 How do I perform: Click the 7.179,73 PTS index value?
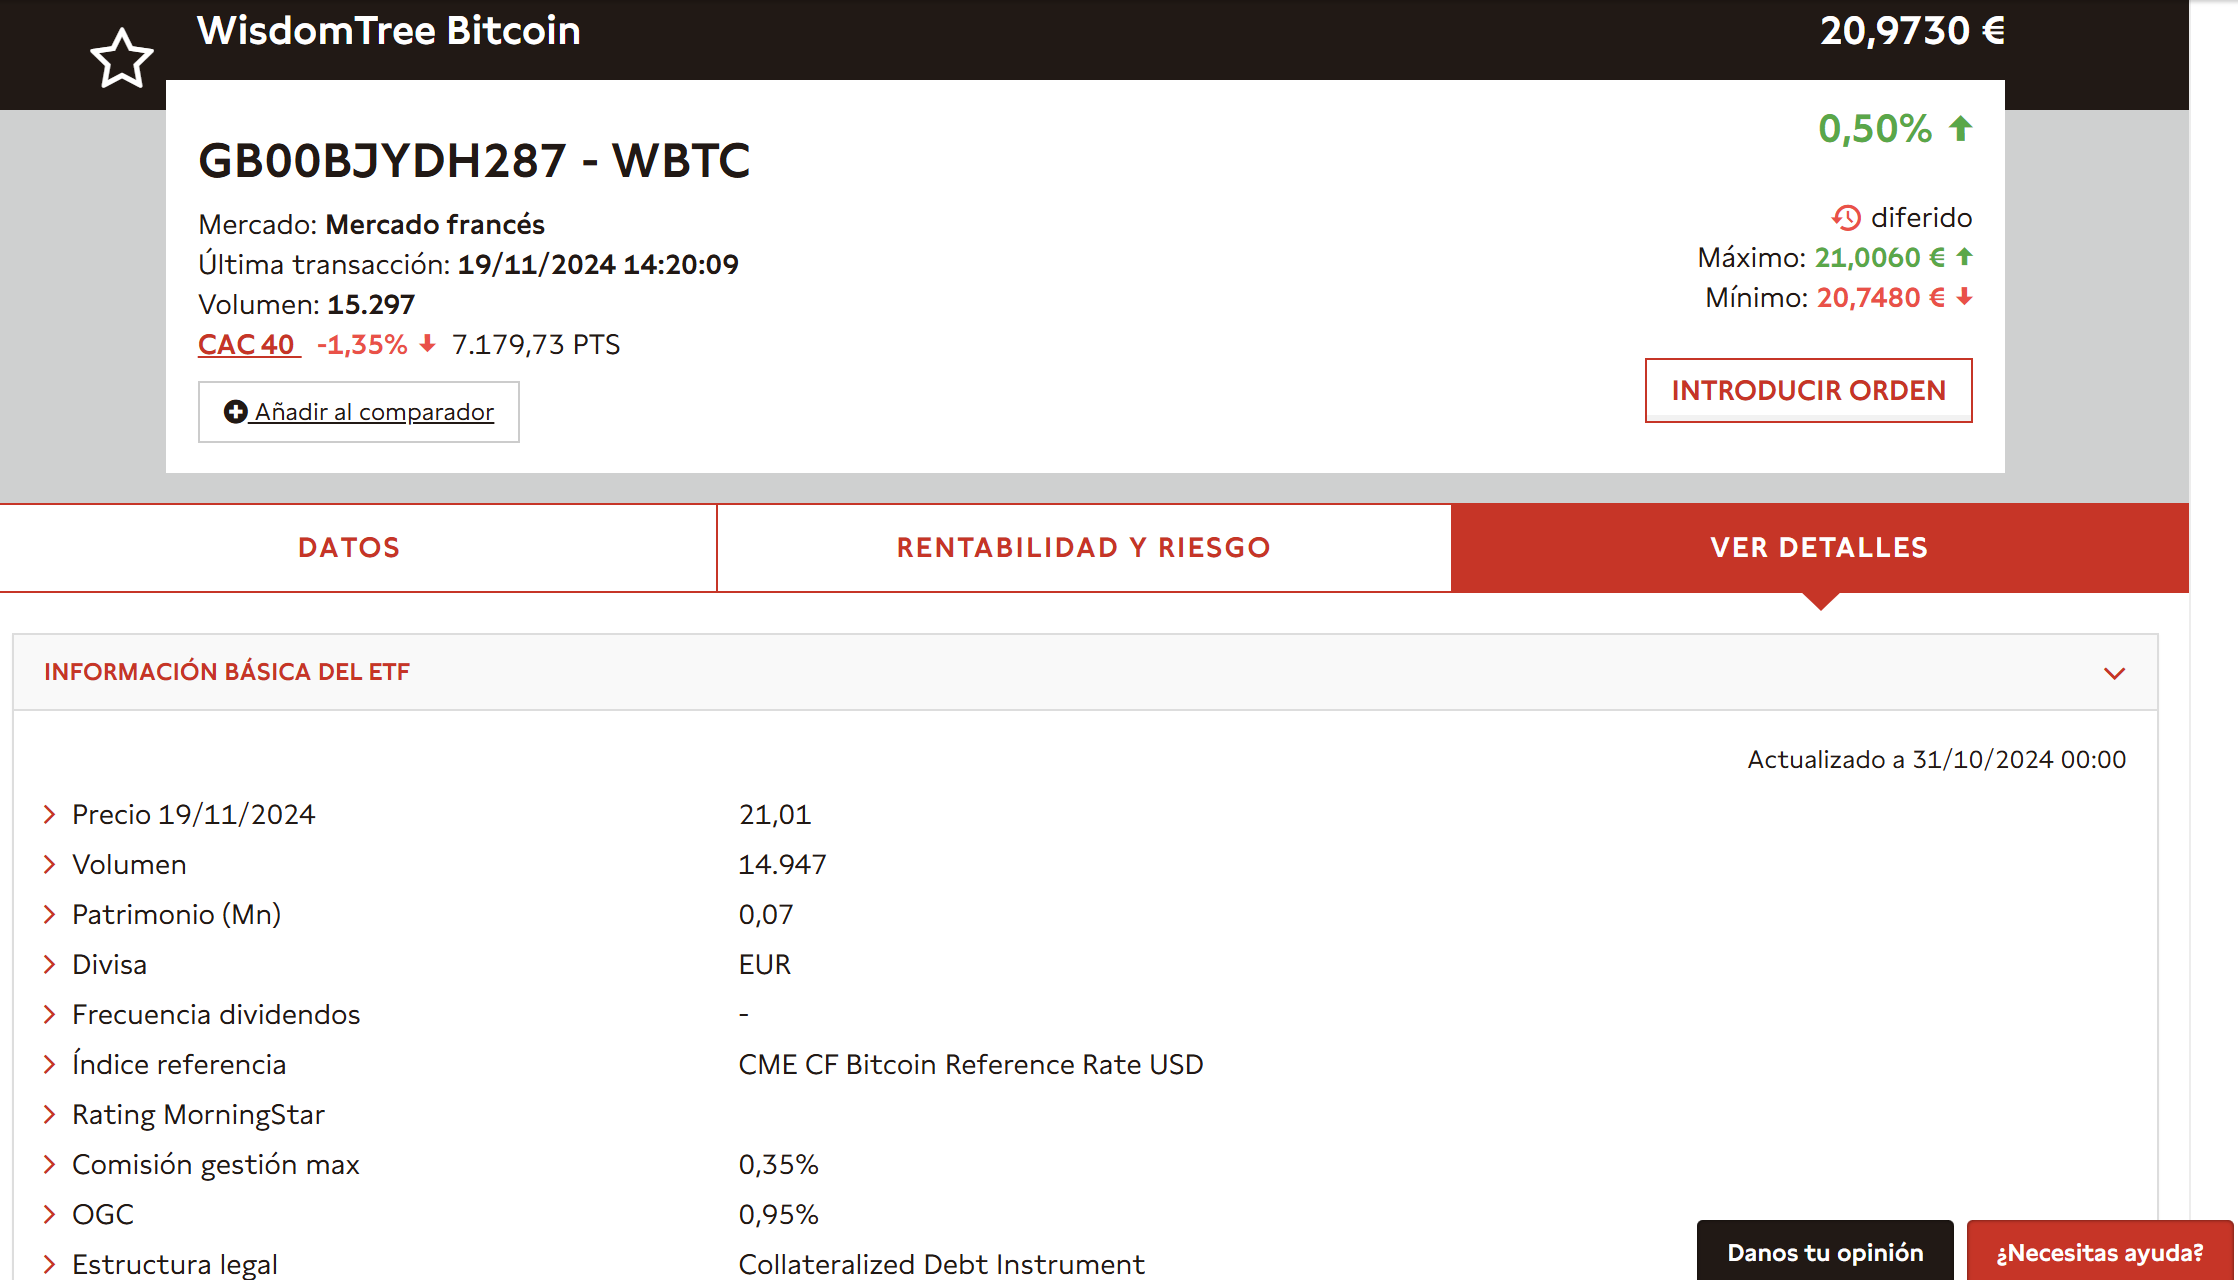(x=536, y=344)
